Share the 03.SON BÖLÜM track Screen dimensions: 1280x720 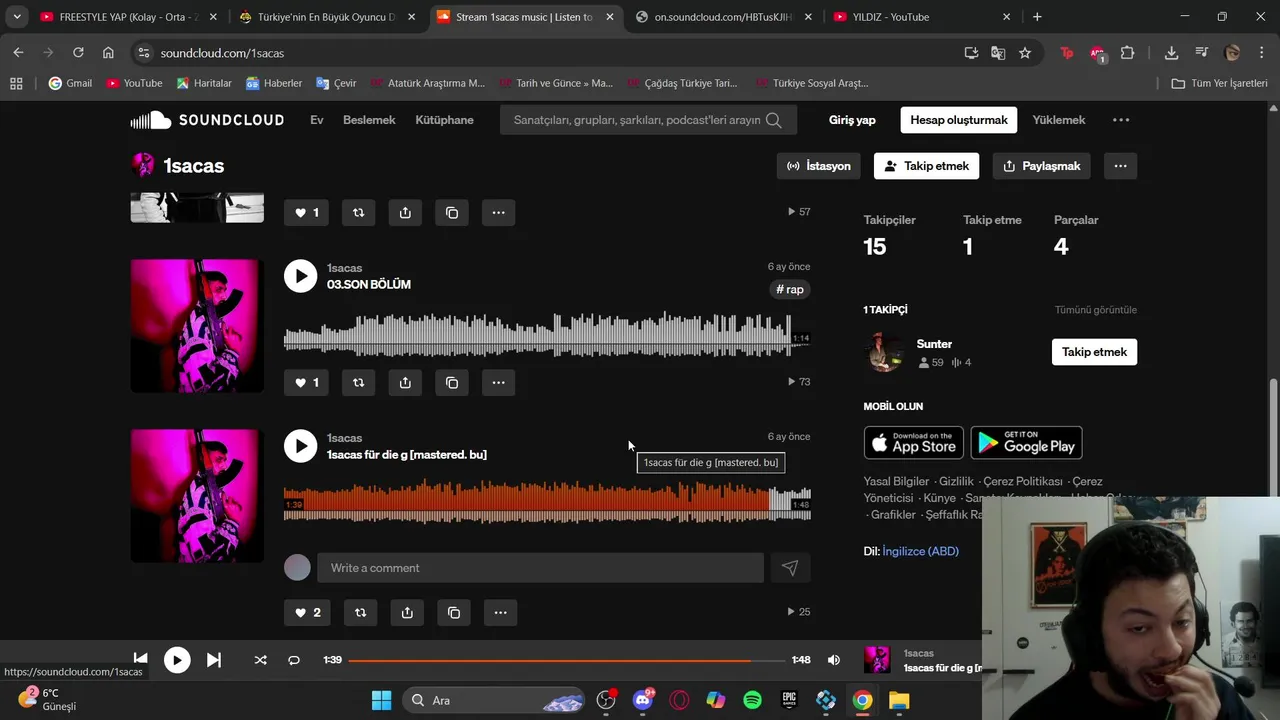(x=405, y=382)
